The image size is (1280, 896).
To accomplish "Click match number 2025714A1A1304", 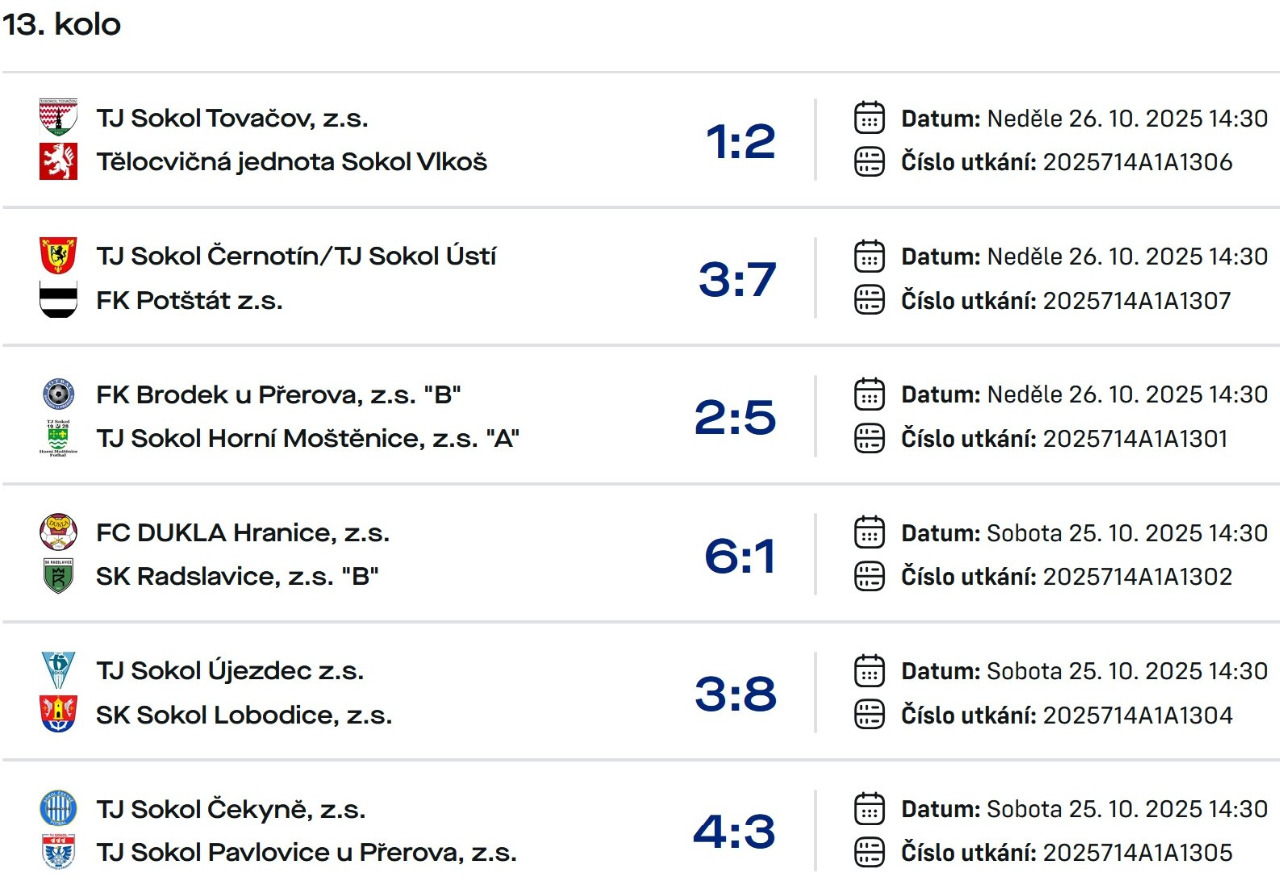I will [1137, 715].
